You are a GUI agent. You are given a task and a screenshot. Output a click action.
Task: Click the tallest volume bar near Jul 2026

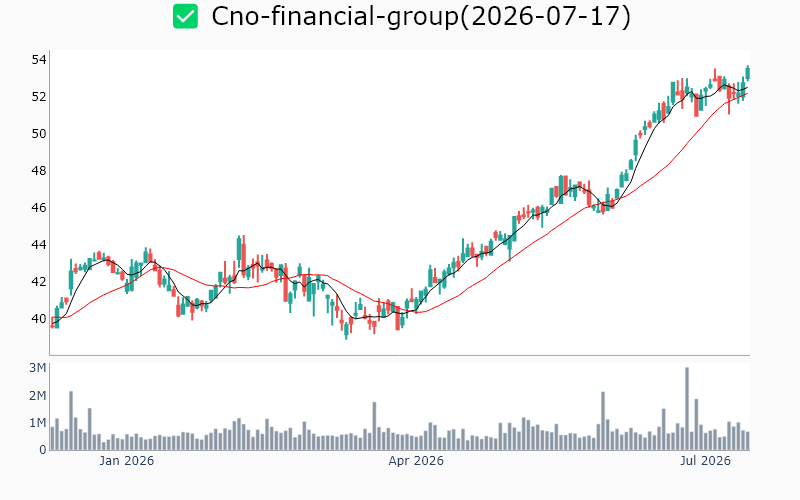[687, 408]
